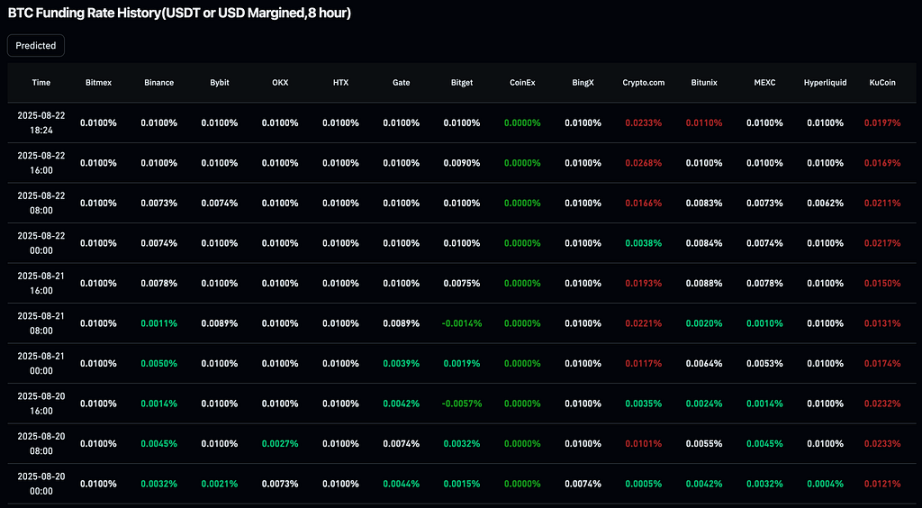This screenshot has width=922, height=508.
Task: Click the 2025-08-22 16:00 time cell
Action: (x=41, y=163)
